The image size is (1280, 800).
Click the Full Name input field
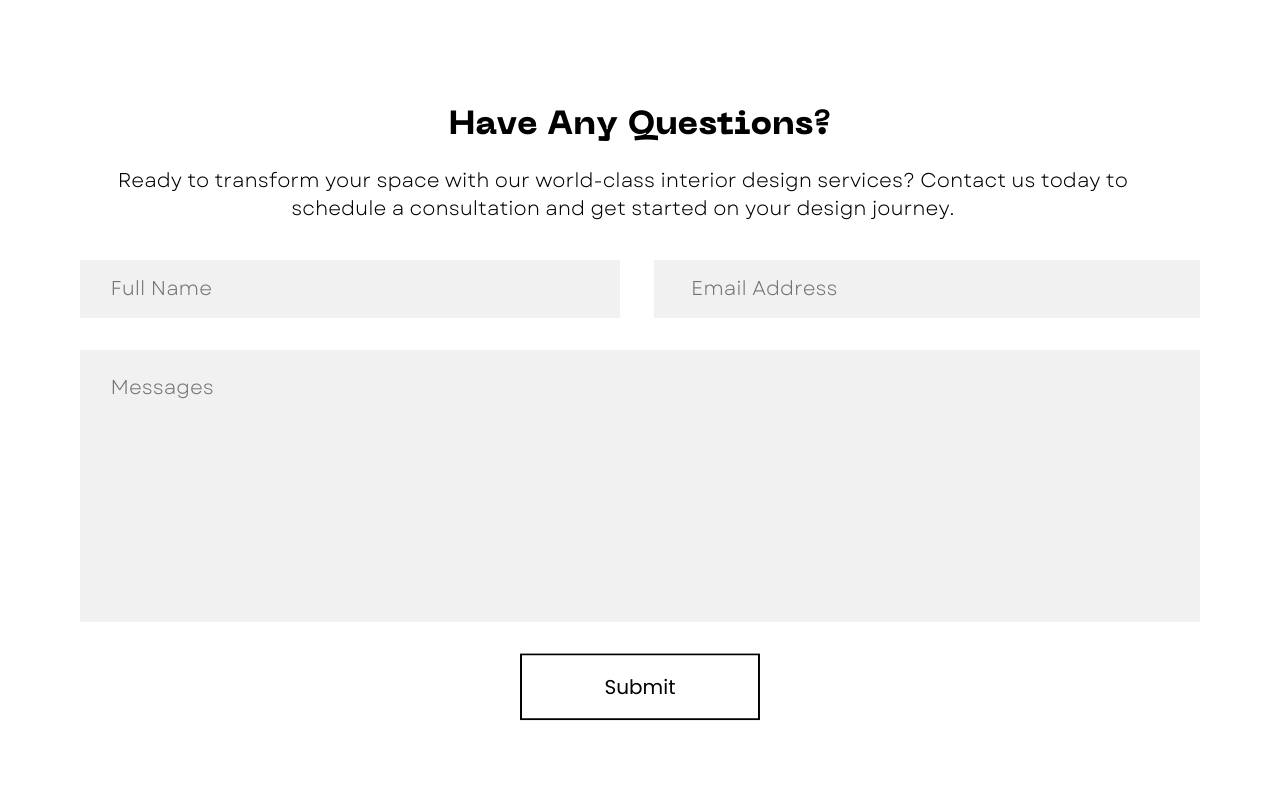pyautogui.click(x=350, y=289)
